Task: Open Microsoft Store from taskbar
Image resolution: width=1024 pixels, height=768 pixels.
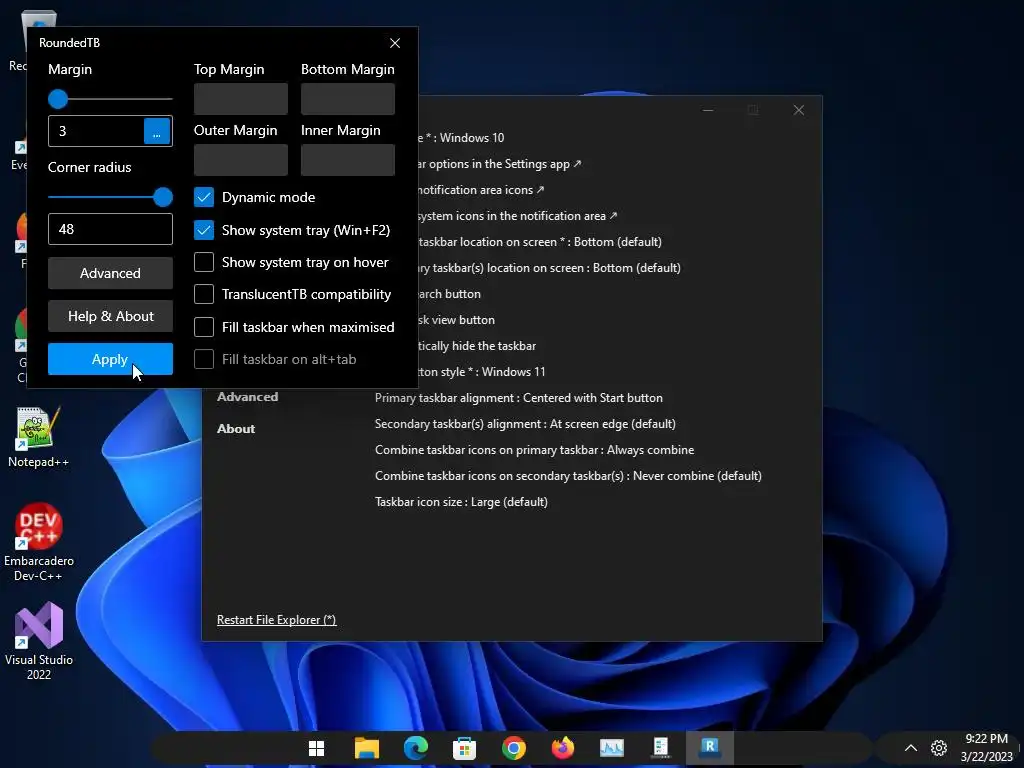Action: [x=464, y=748]
